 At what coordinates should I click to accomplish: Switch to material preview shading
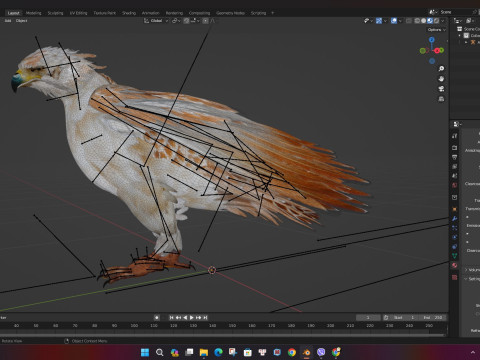coord(430,21)
